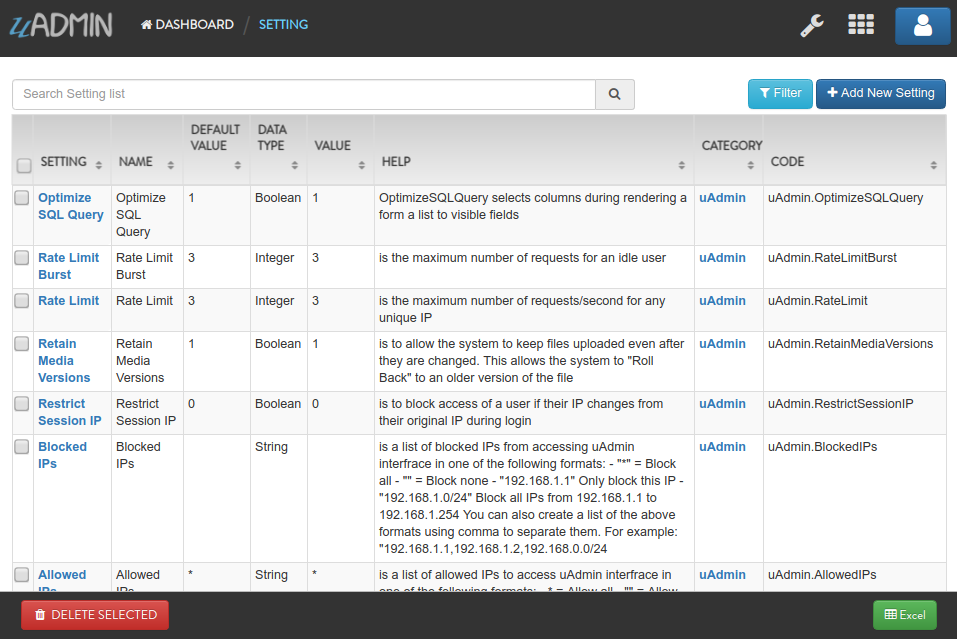Sort by the CATEGORY column arrows

[751, 165]
